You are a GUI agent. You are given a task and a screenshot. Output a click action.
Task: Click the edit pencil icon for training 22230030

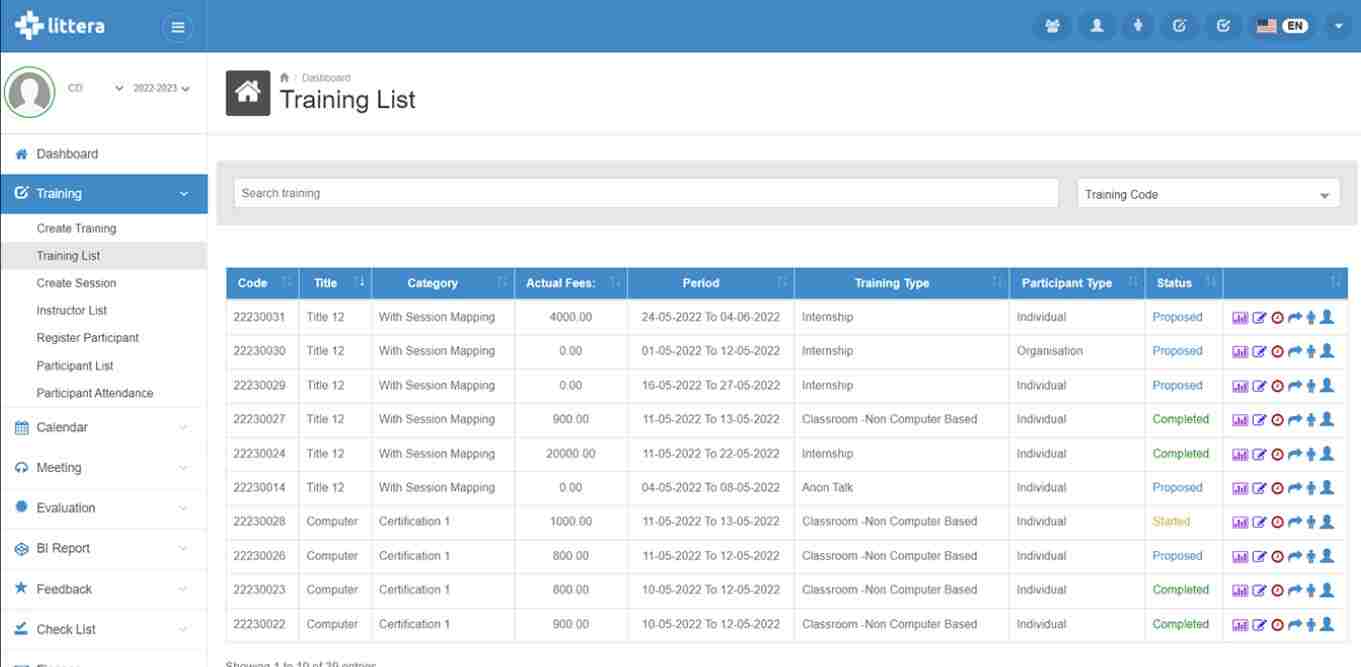click(1260, 352)
